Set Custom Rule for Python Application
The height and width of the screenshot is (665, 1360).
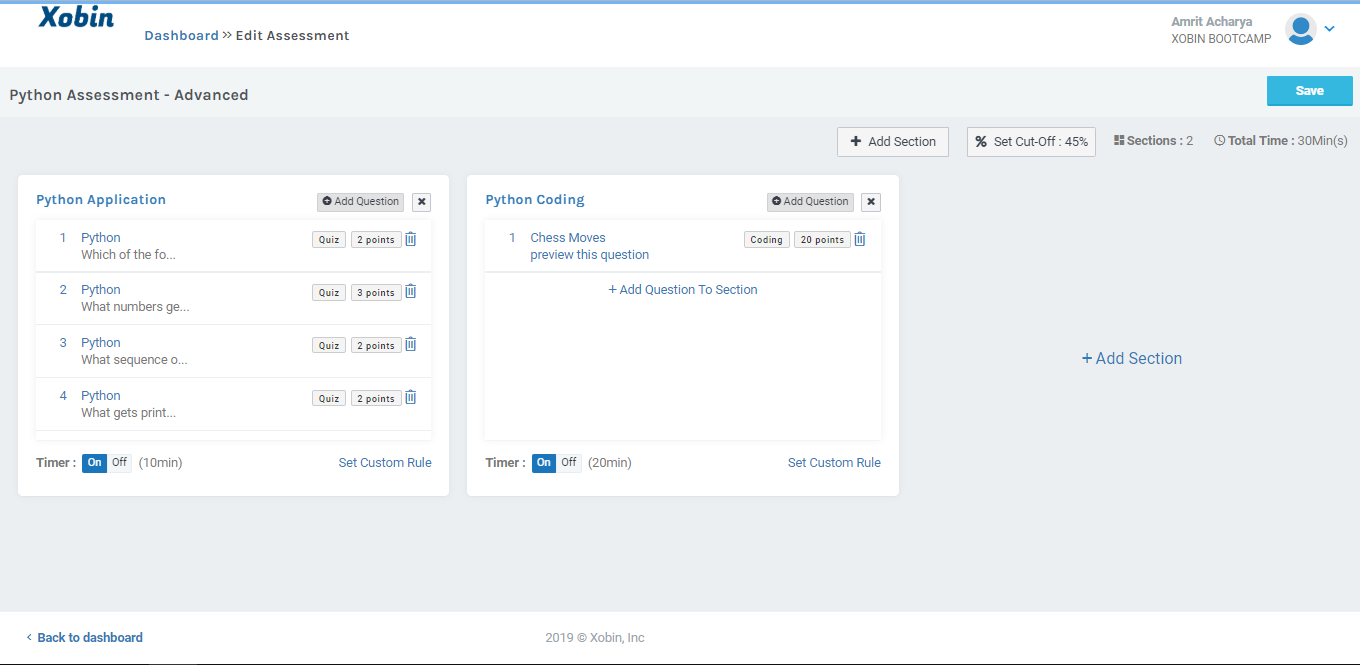(x=385, y=463)
